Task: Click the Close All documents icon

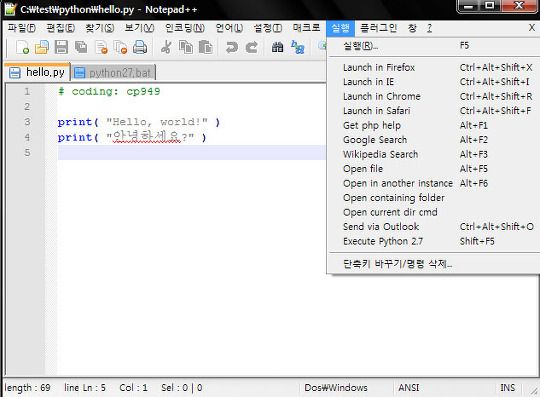Action: [x=121, y=47]
